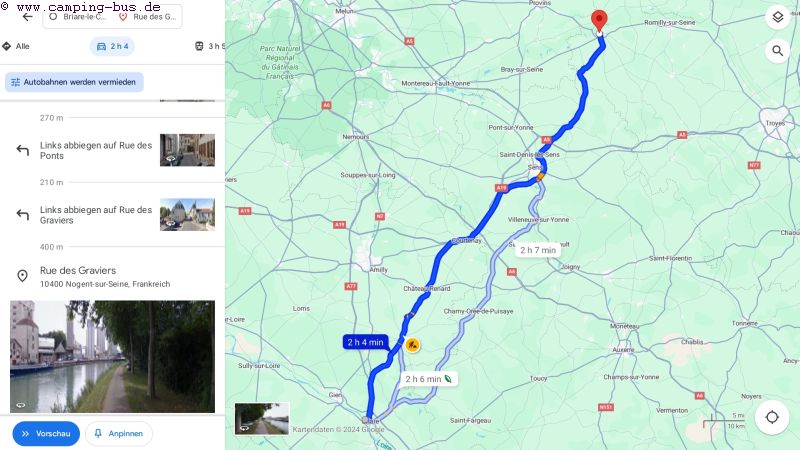Click the red destination pin on map
The height and width of the screenshot is (450, 800).
tap(599, 22)
